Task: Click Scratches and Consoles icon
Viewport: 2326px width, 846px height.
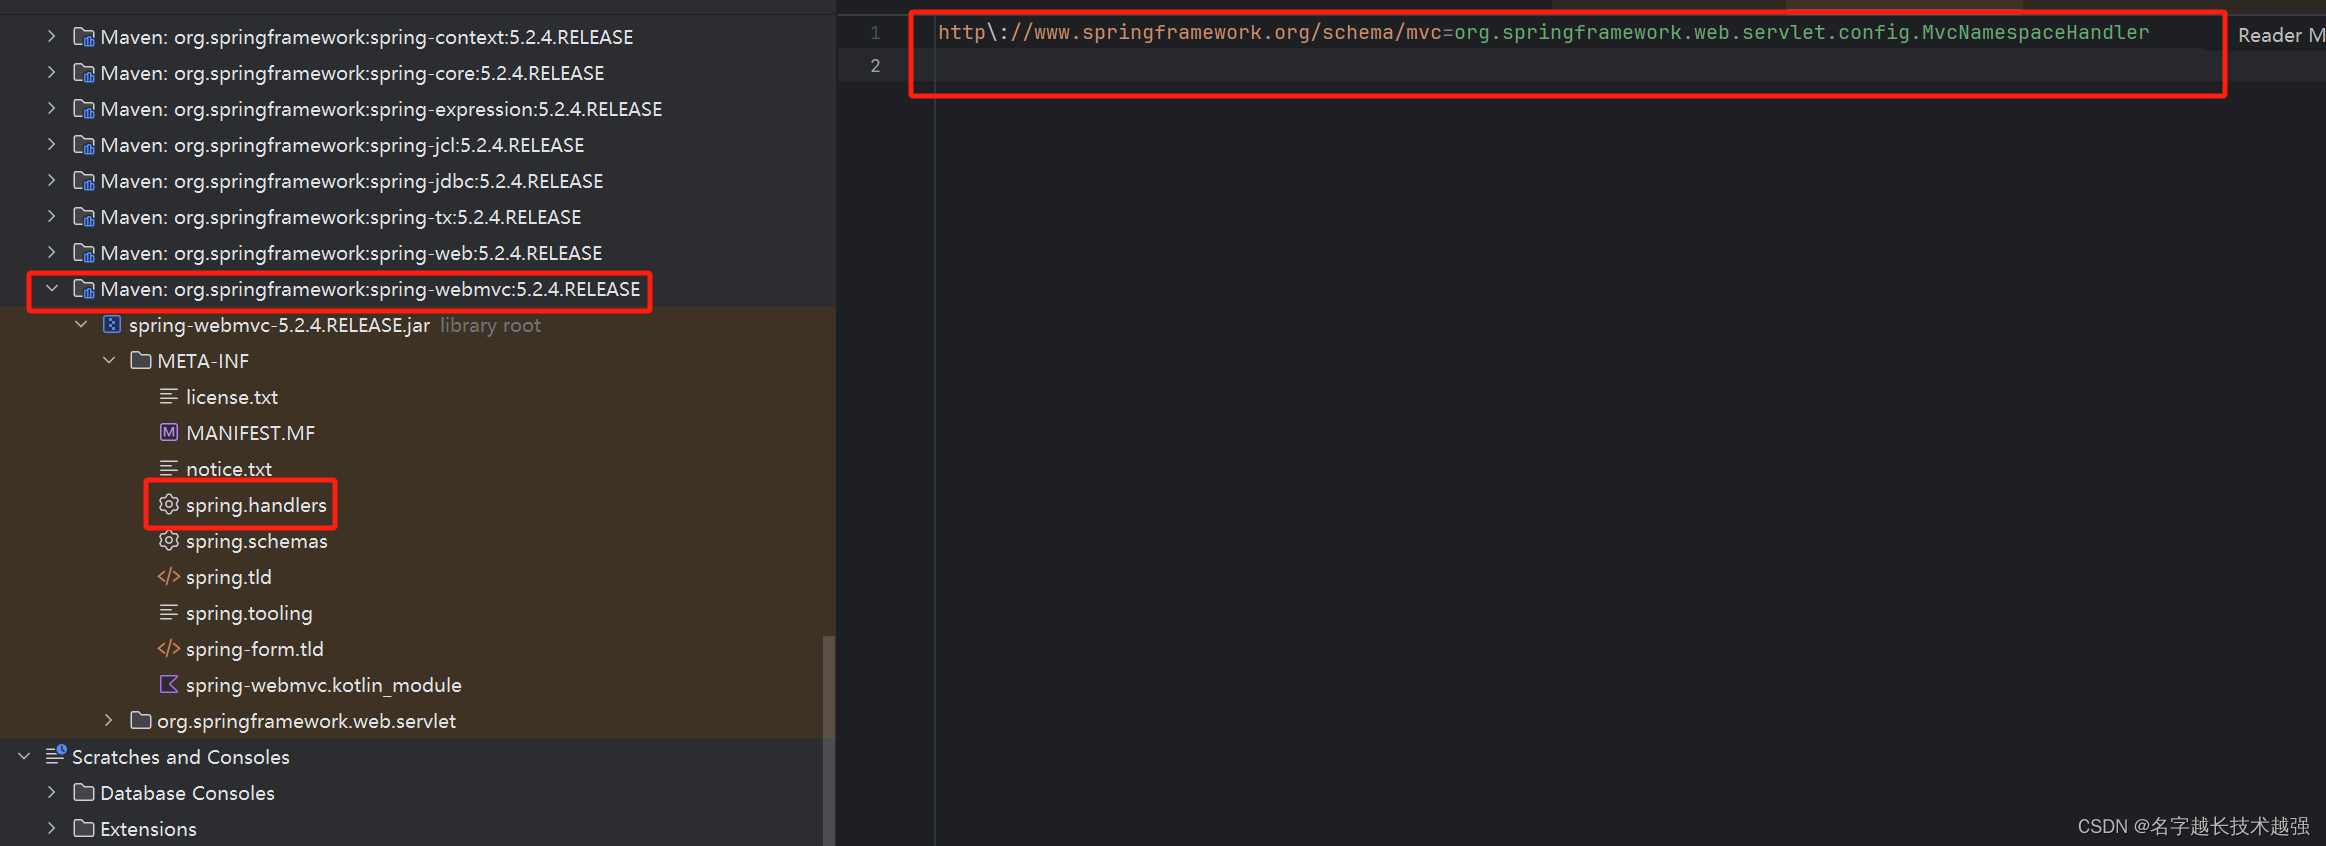Action: [x=56, y=755]
